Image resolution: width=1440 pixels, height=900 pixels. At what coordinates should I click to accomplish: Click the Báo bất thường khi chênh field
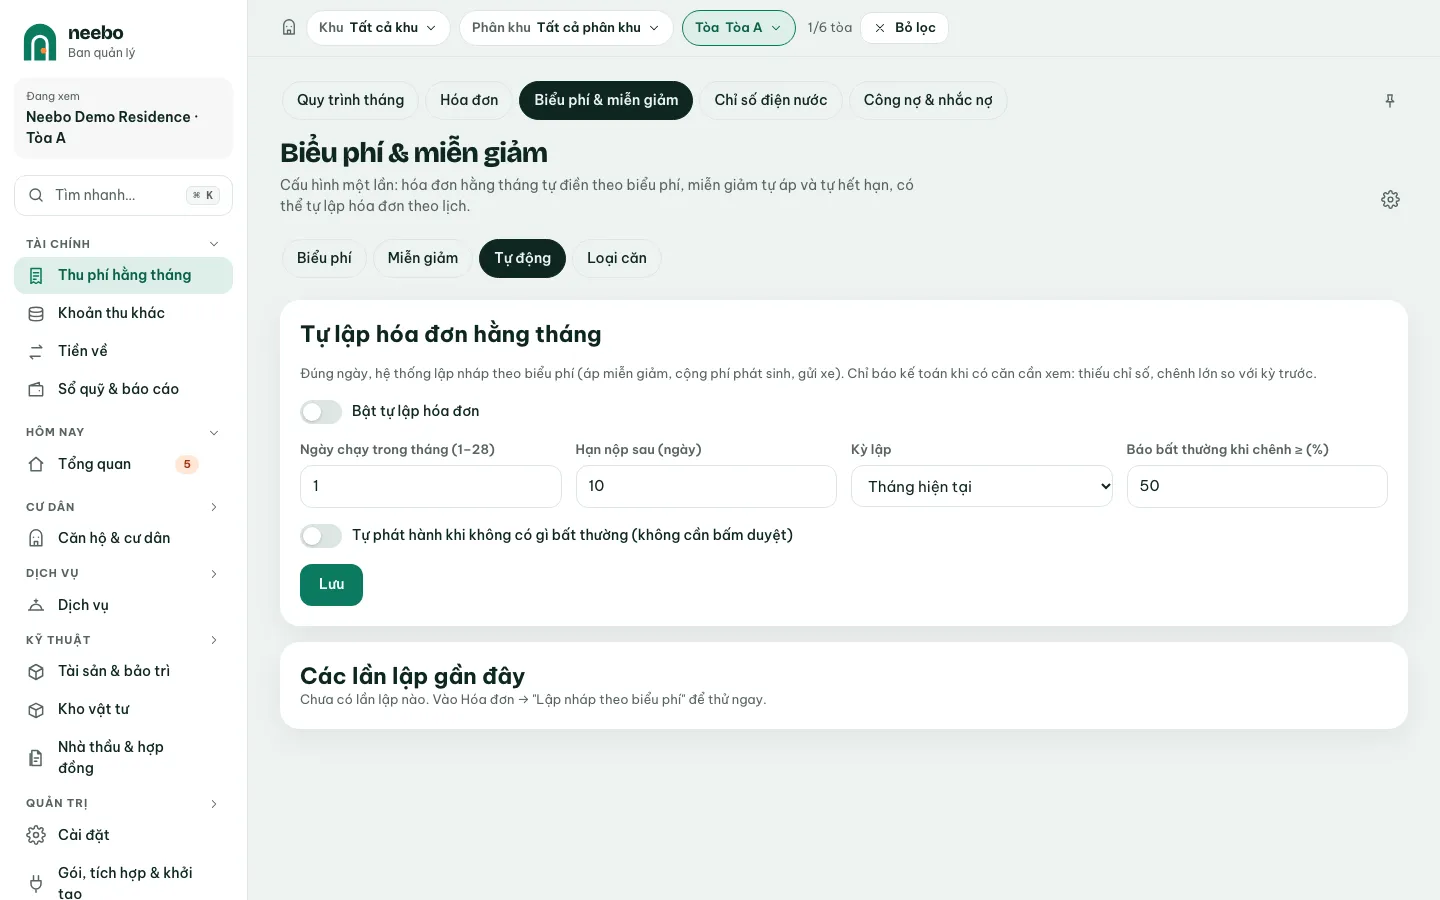[1257, 486]
